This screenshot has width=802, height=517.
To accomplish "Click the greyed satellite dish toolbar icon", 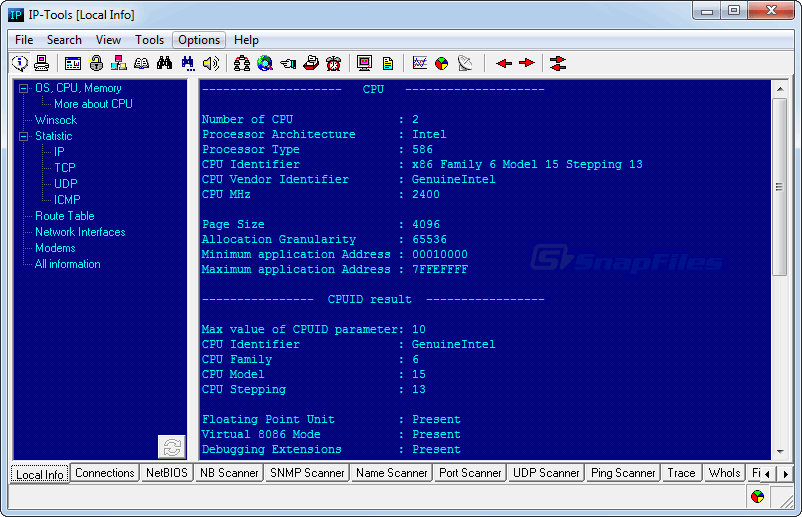I will coord(465,63).
